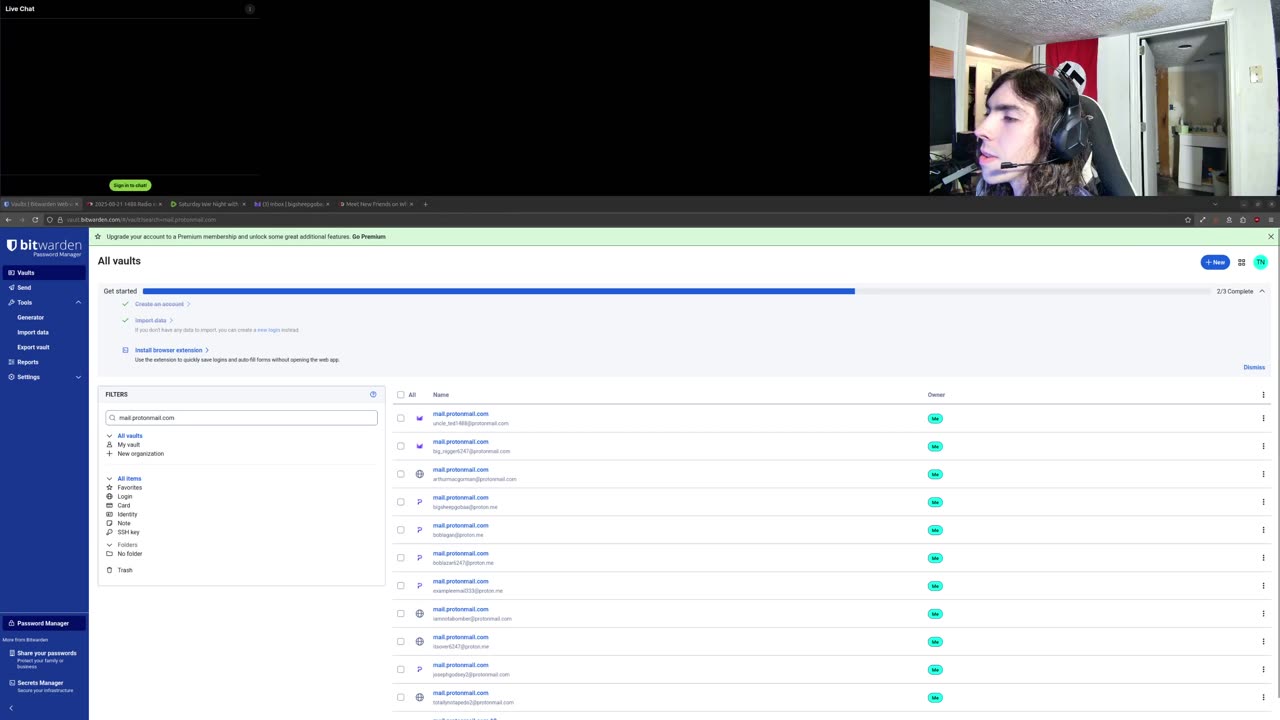Collapse the Folders filter chevron
Viewport: 1280px width, 720px height.
[x=110, y=545]
